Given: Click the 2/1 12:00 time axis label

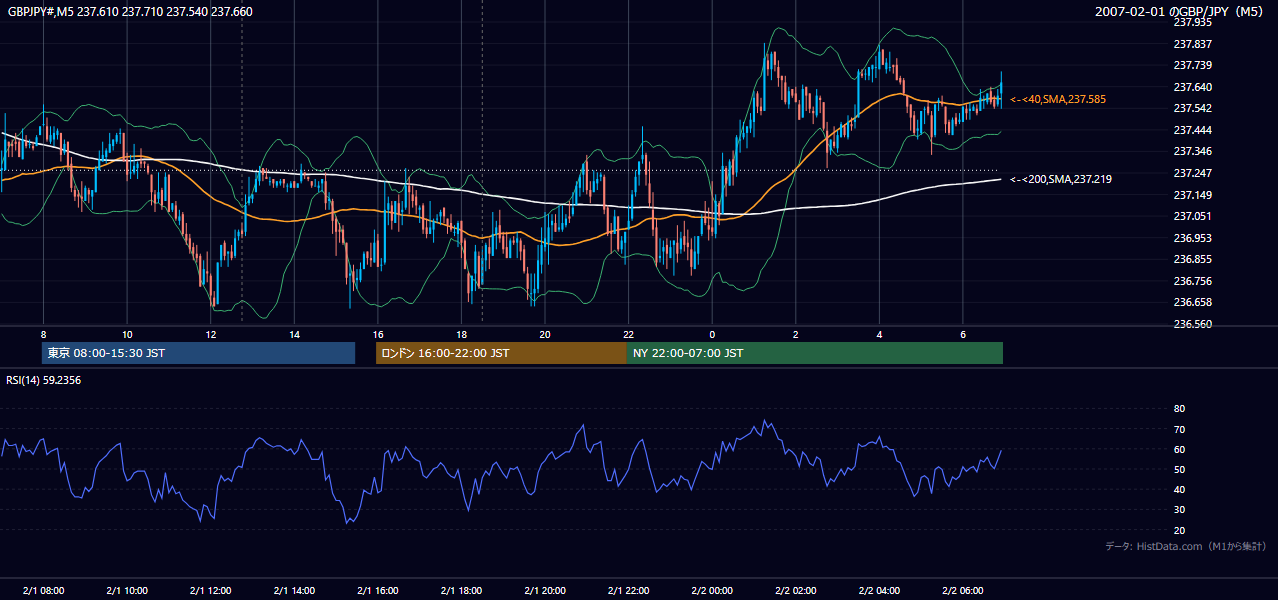Looking at the screenshot, I should coord(210,590).
